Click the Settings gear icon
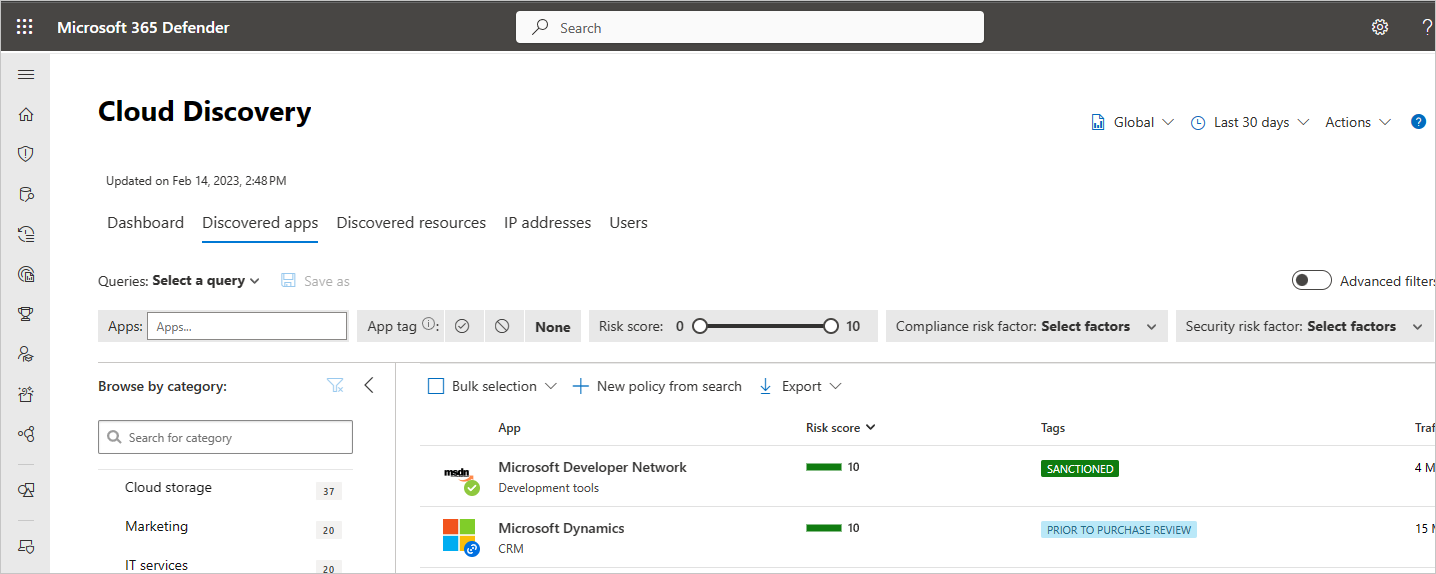This screenshot has width=1436, height=574. [x=1380, y=27]
